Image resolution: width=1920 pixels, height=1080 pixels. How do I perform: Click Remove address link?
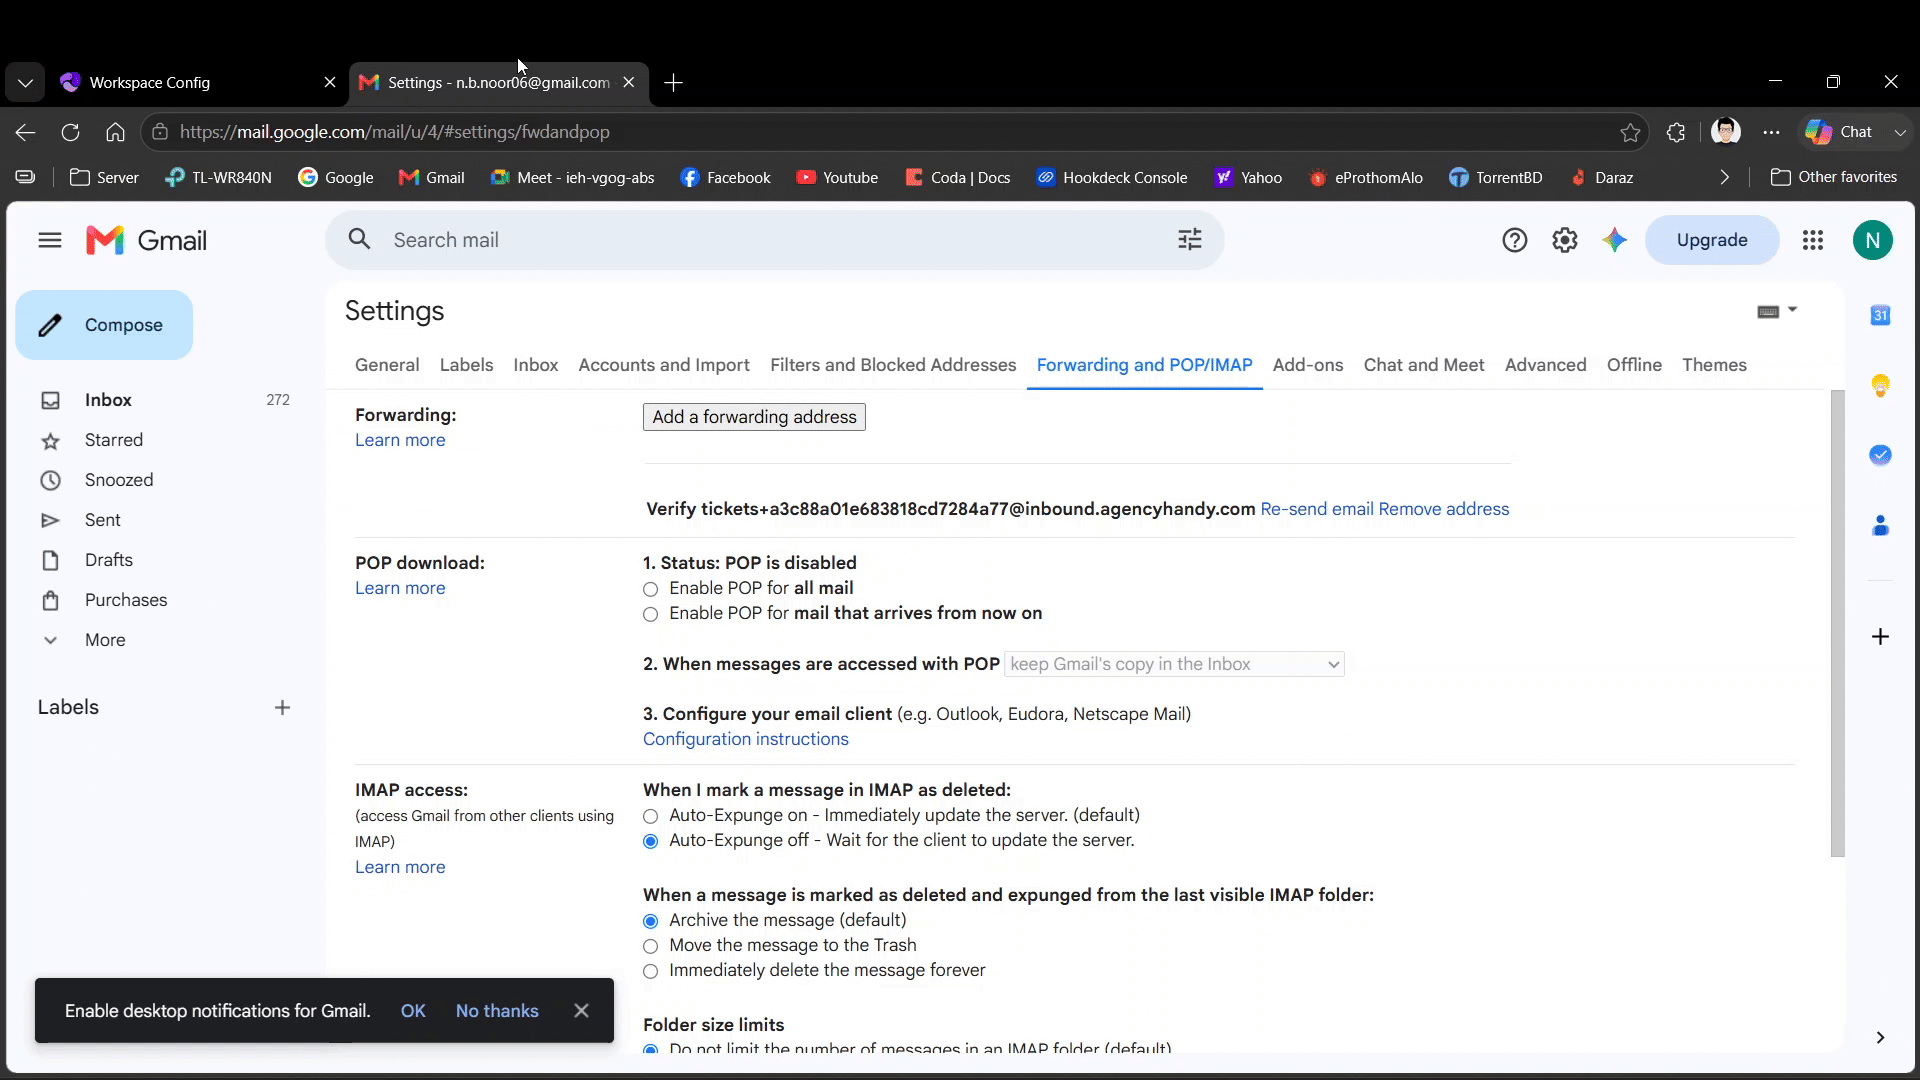[1444, 509]
